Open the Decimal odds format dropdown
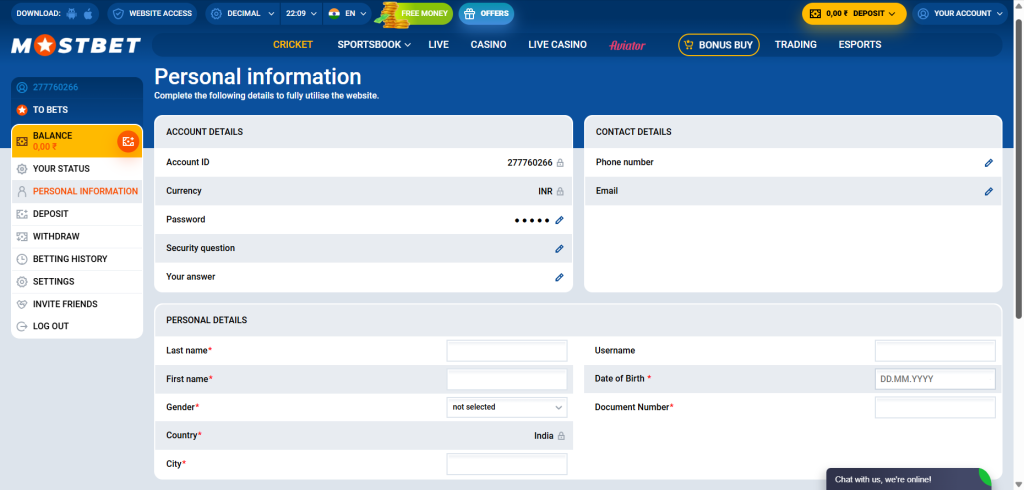The width and height of the screenshot is (1024, 490). pos(243,13)
